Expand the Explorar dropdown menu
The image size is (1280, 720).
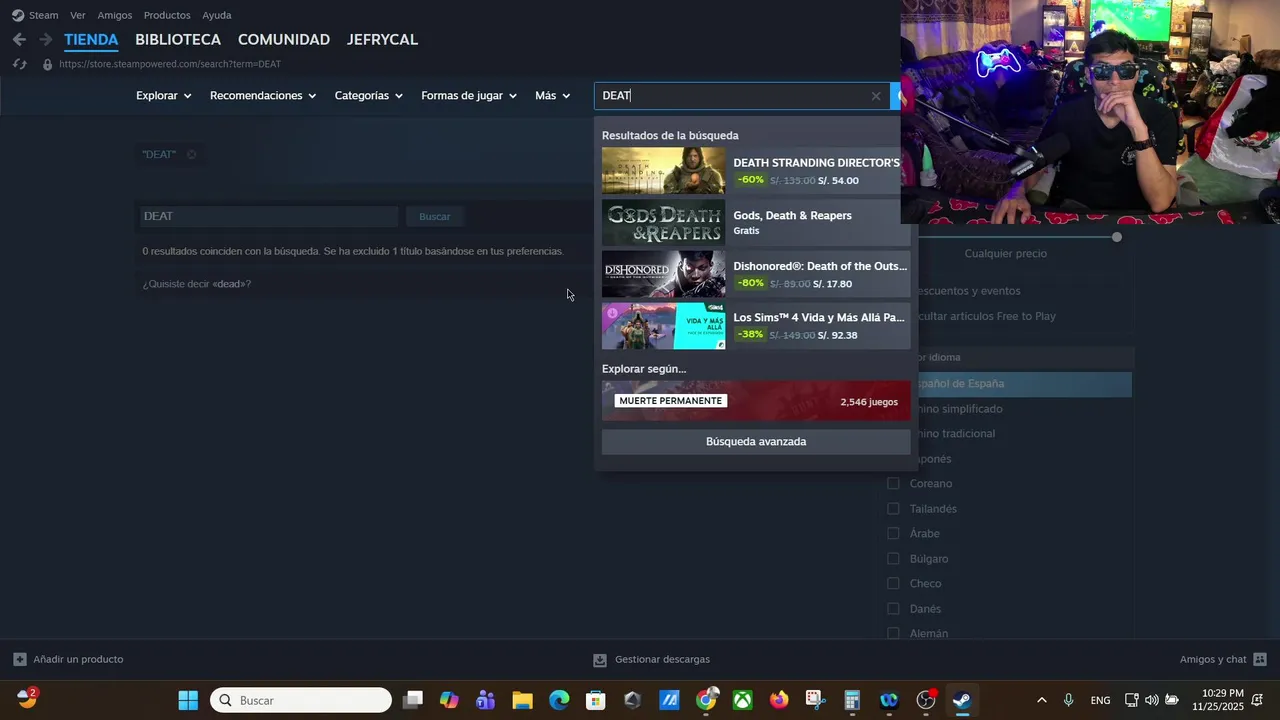(x=164, y=96)
